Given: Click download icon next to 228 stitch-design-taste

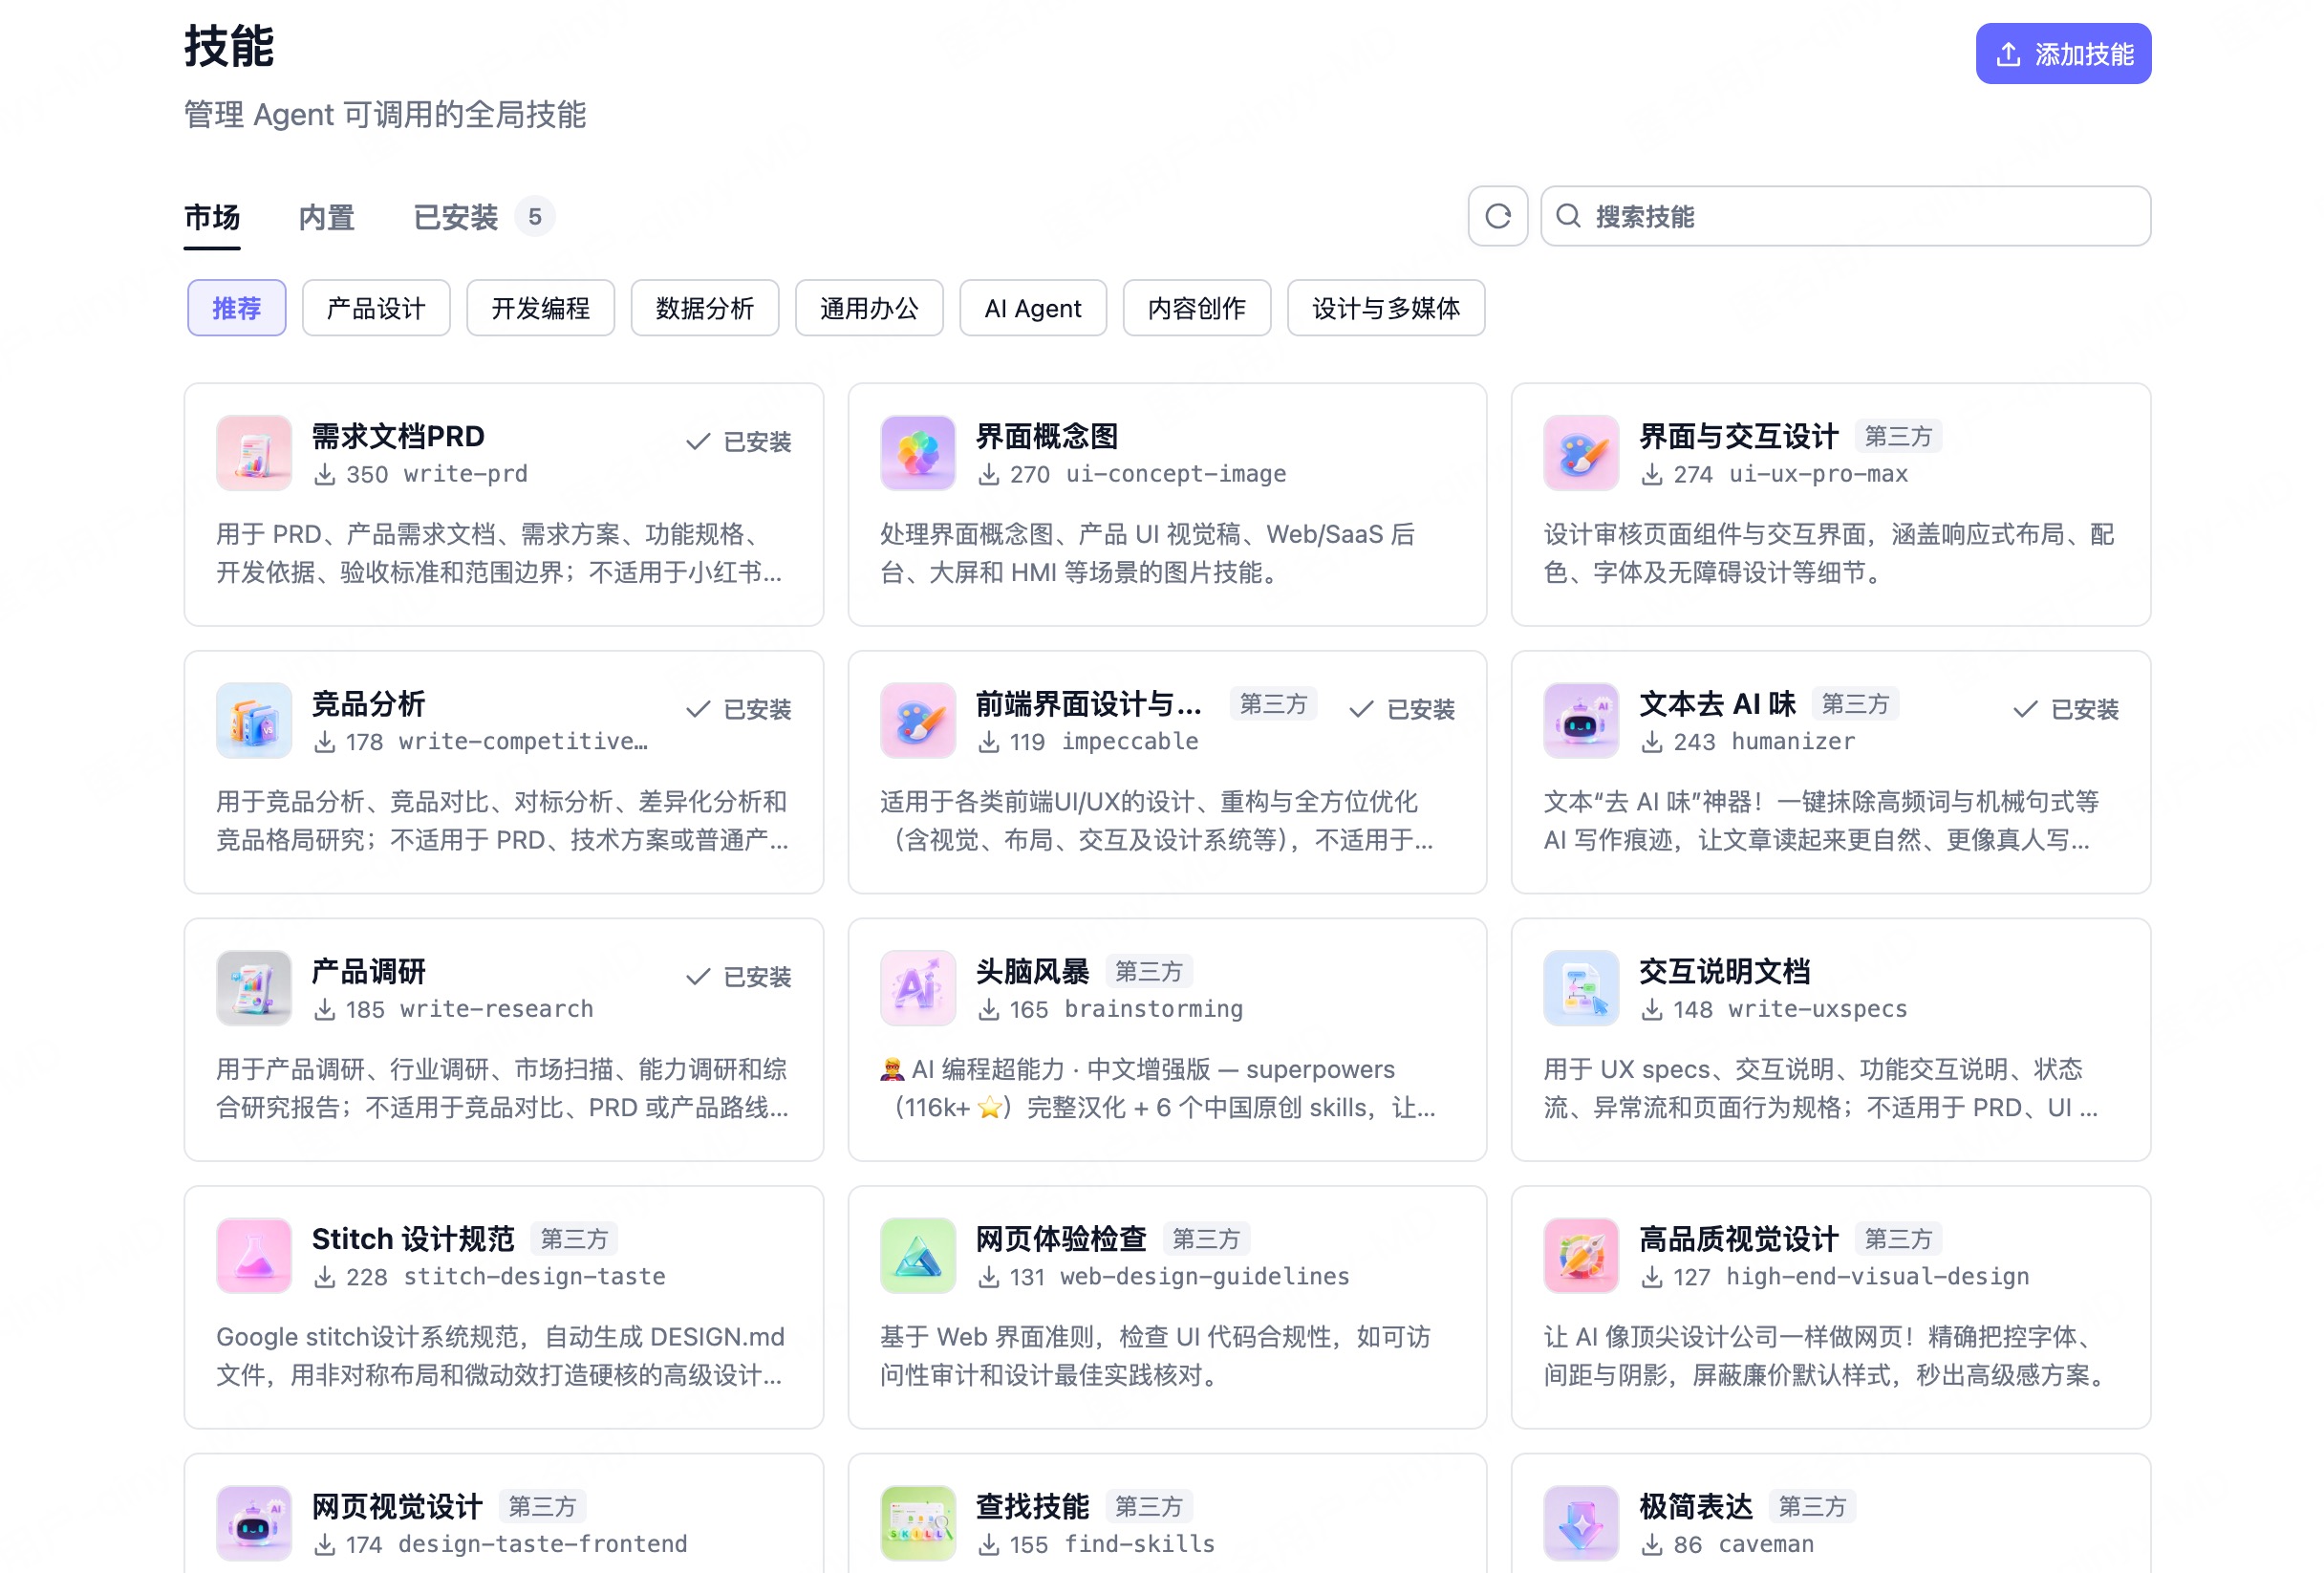Looking at the screenshot, I should (324, 1277).
